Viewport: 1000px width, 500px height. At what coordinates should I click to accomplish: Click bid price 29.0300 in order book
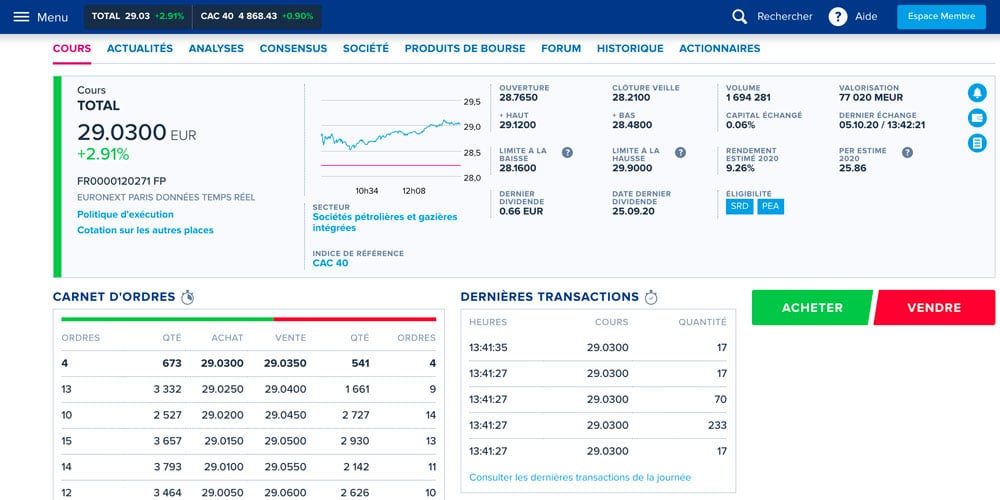222,364
